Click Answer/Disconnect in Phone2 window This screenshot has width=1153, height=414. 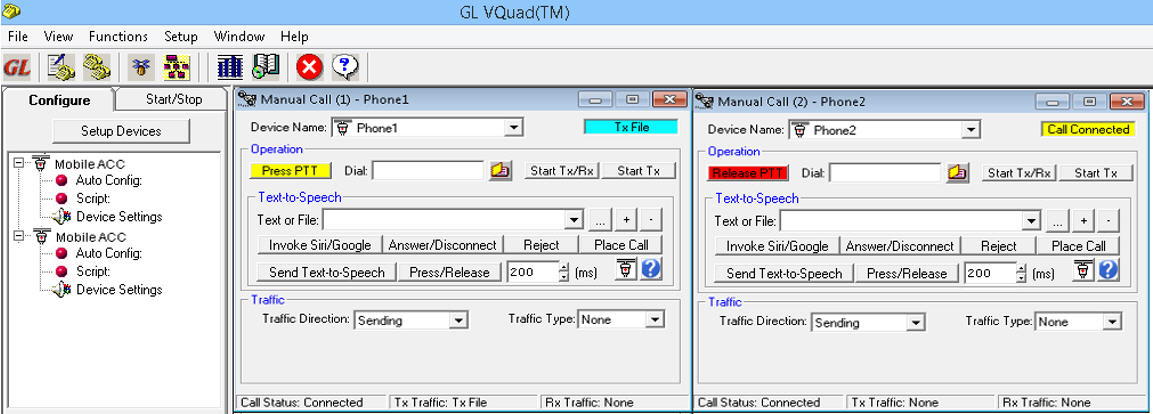[x=899, y=246]
